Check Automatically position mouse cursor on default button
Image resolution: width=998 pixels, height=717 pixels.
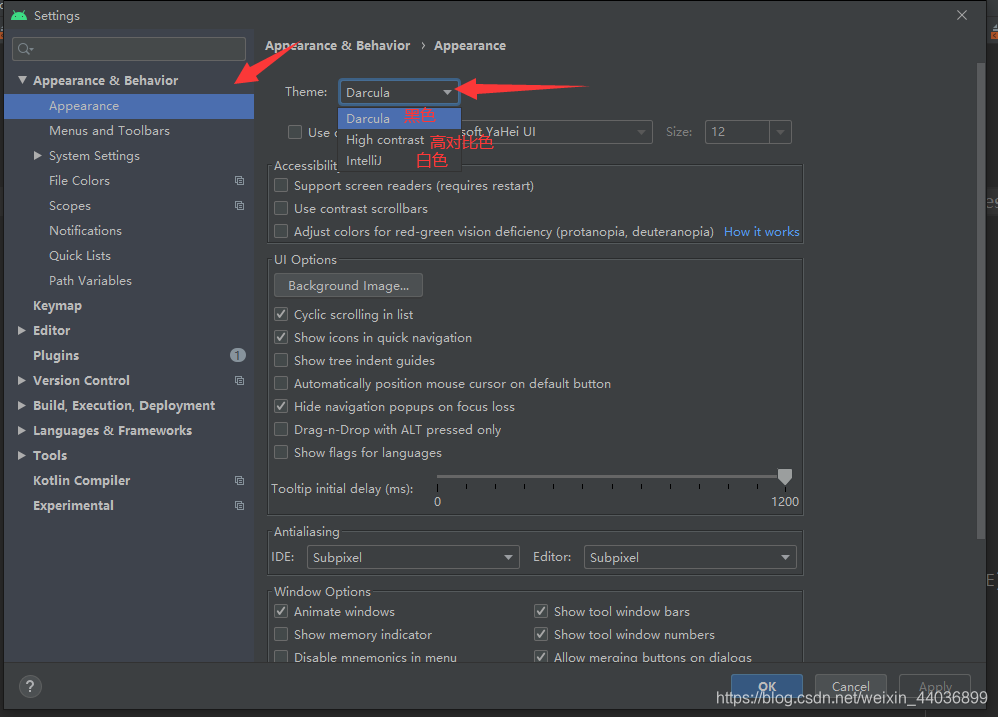(281, 383)
